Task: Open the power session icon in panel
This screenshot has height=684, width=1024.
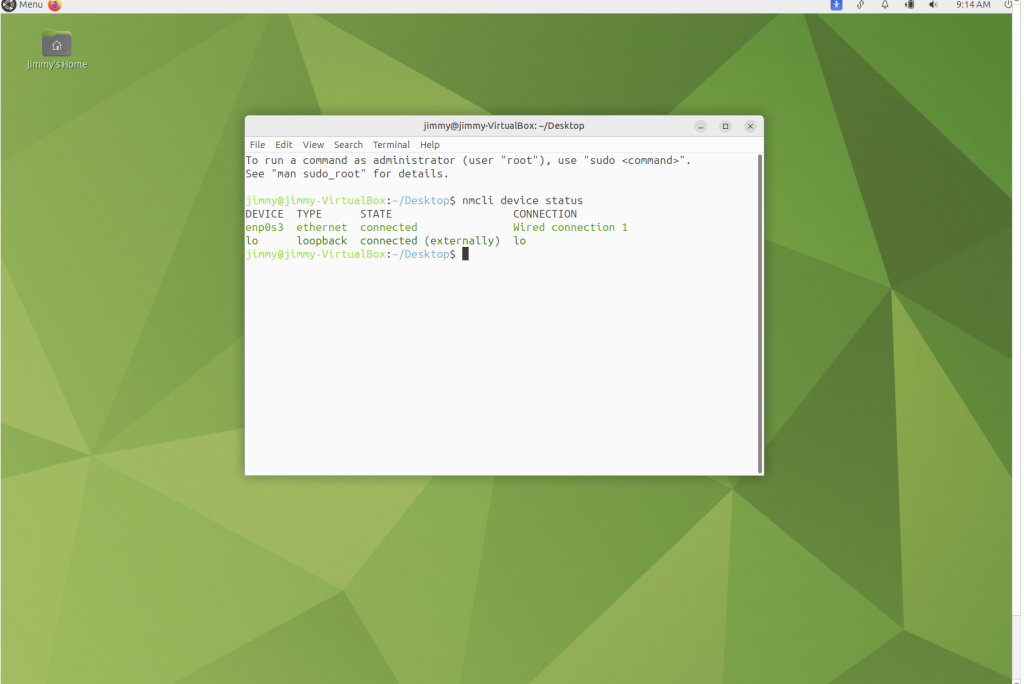Action: 1008,5
